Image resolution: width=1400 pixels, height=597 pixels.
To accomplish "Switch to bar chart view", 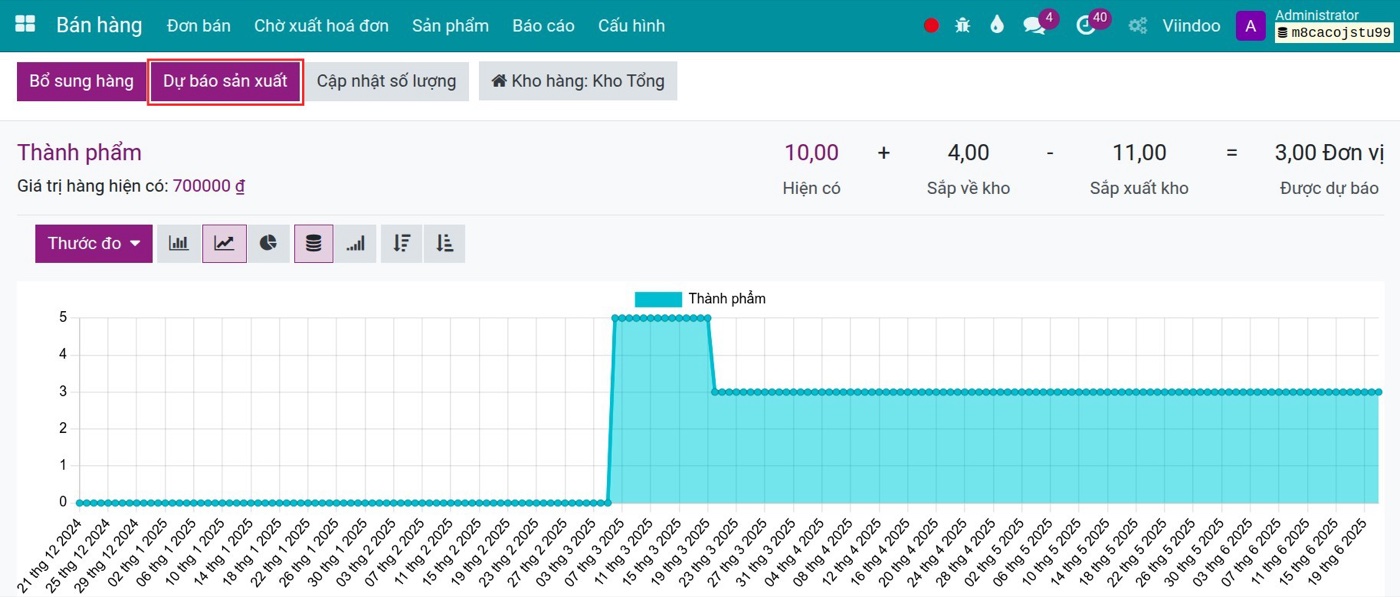I will coord(179,243).
